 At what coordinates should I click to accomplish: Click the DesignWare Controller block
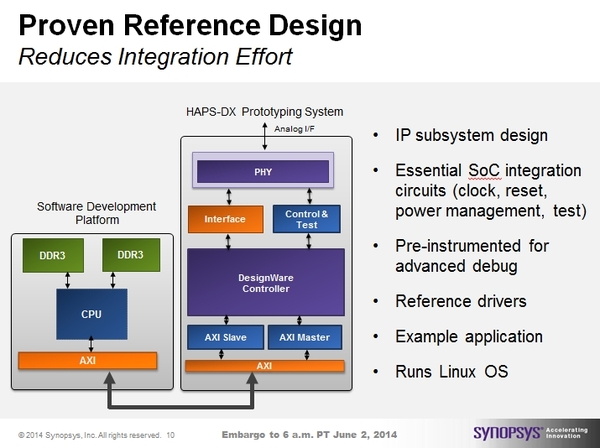266,282
